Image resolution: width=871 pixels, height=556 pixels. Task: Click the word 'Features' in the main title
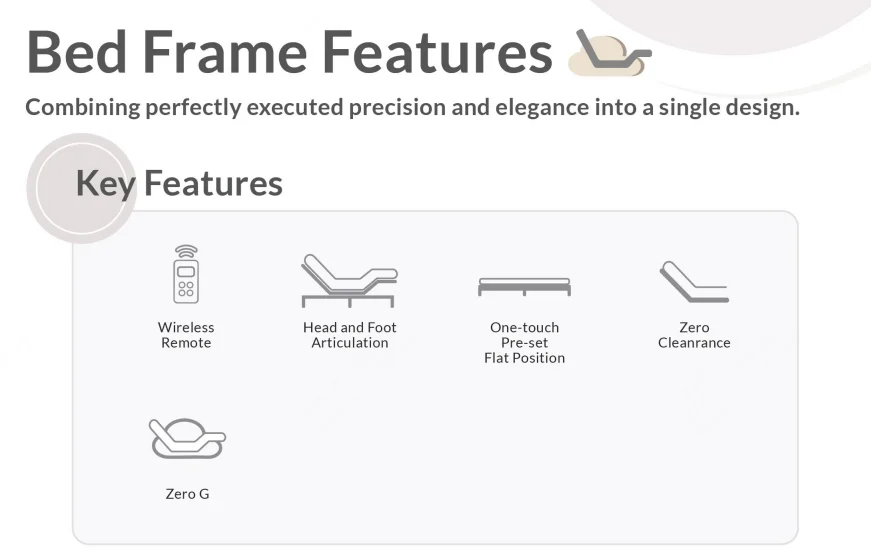pyautogui.click(x=437, y=52)
